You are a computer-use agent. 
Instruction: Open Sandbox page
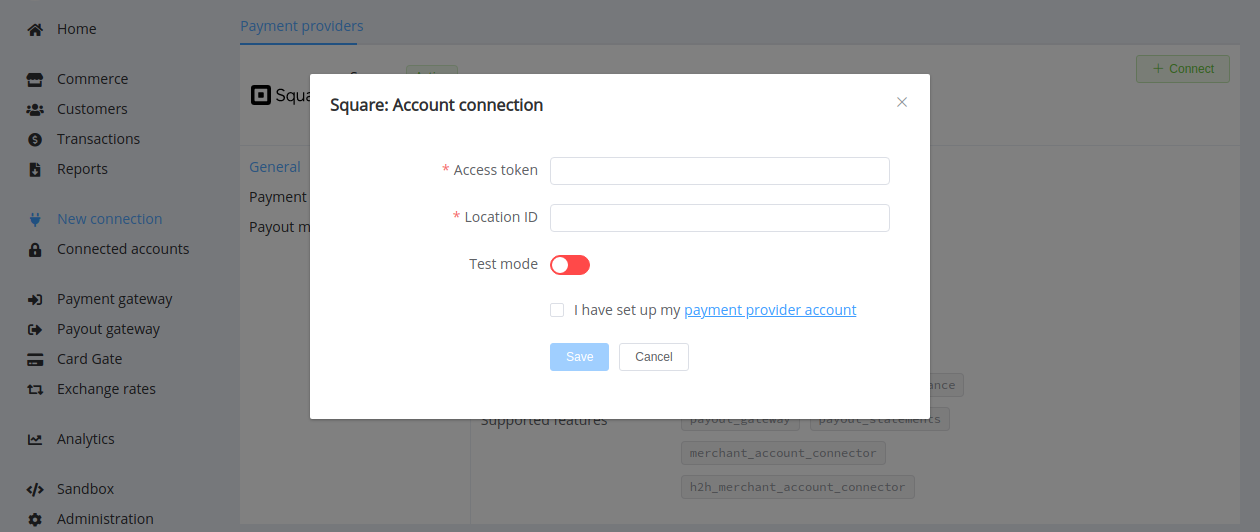tap(86, 489)
